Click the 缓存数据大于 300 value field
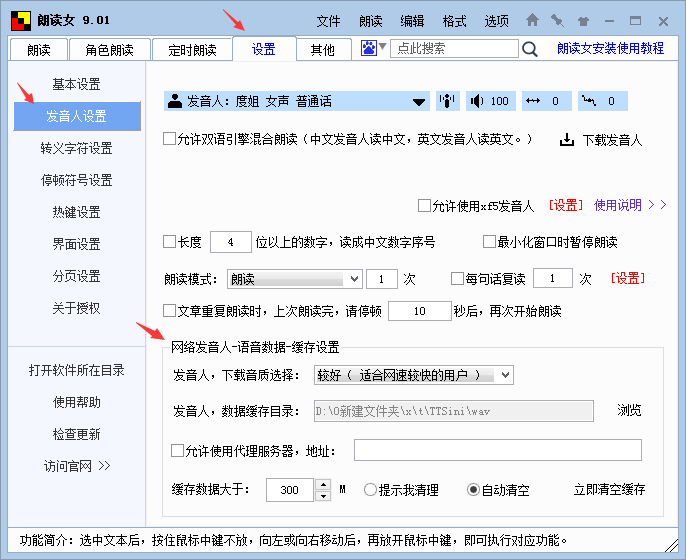Screen dimensions: 686x560 (290, 490)
